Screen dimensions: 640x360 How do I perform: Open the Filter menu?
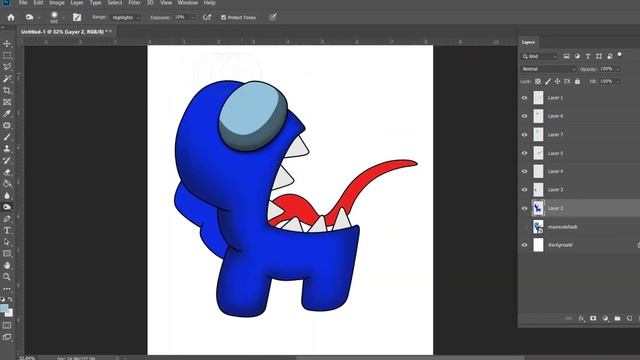[x=134, y=3]
